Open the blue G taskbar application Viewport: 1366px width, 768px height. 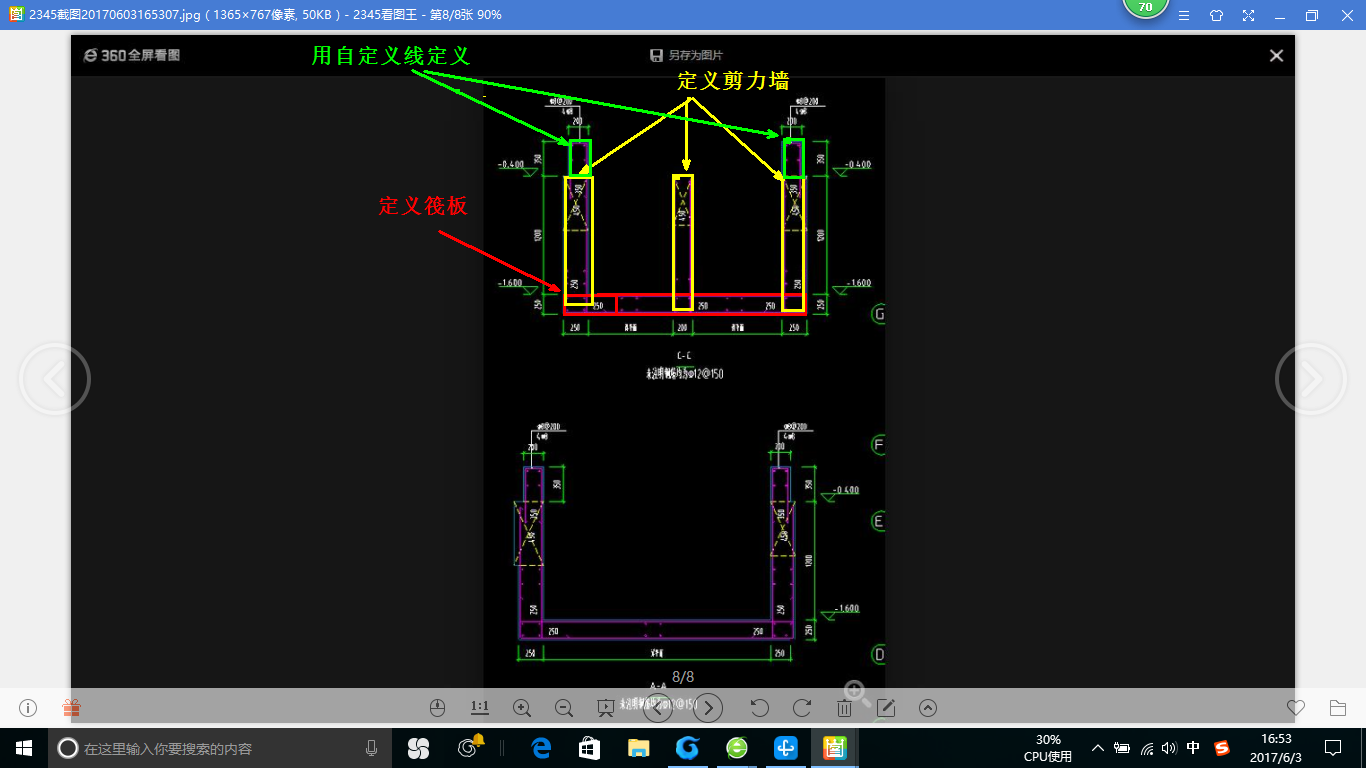687,748
